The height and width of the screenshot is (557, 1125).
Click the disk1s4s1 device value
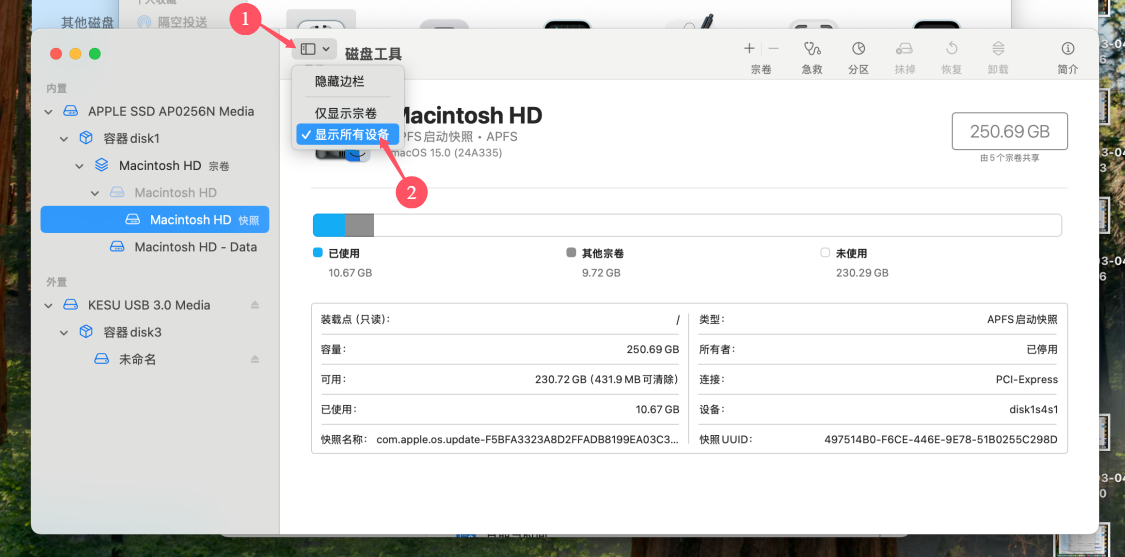pos(1033,409)
